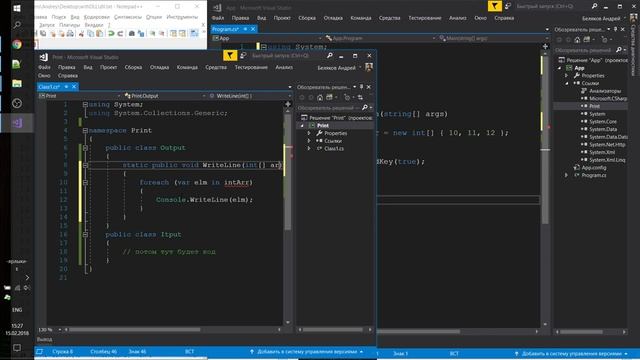Click the Windows Start button
640x360 pixels.
pyautogui.click(x=17, y=8)
